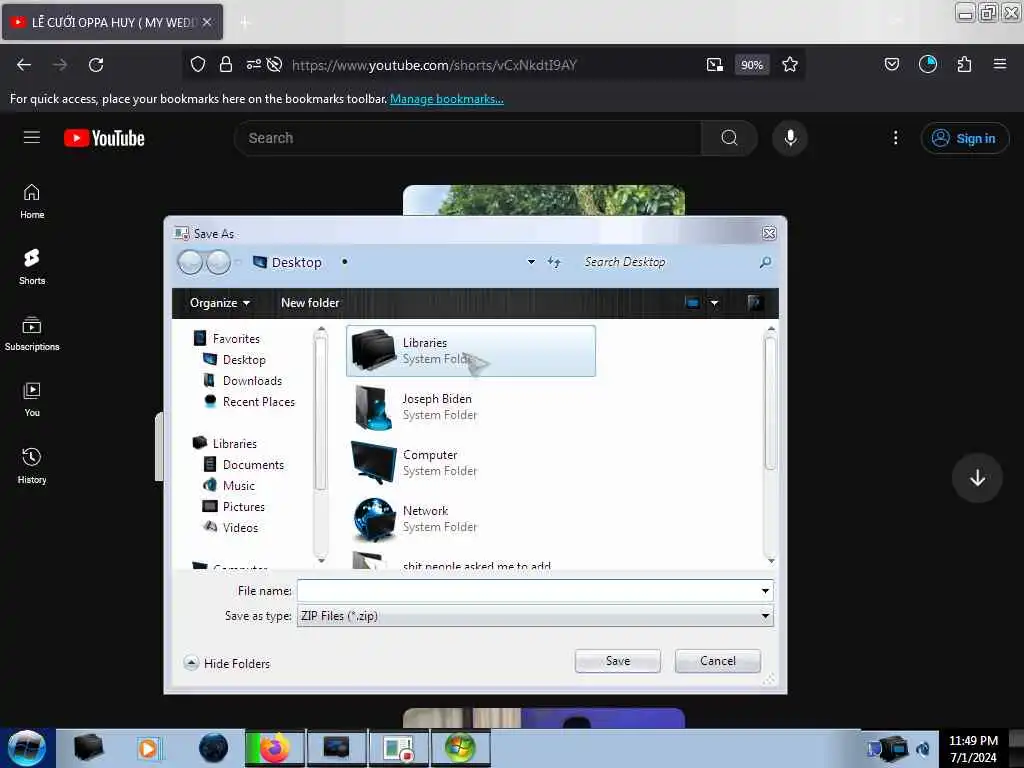Go back in Firefox browser
The image size is (1024, 768).
click(x=24, y=65)
